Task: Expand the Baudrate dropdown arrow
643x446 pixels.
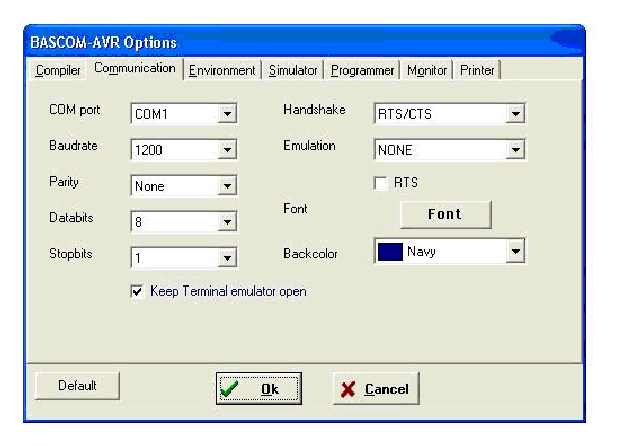Action: [x=227, y=150]
